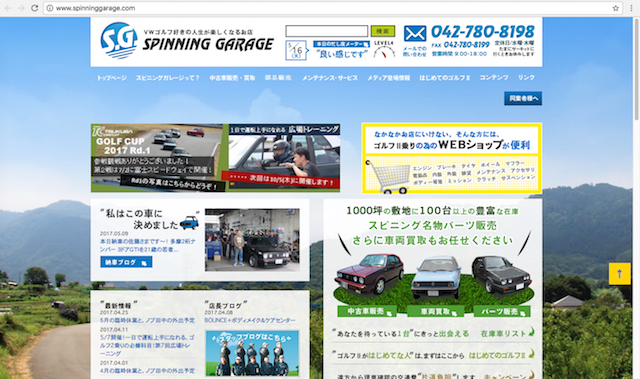Open the browser menu (three dots)
The height and width of the screenshot is (379, 640).
[x=631, y=8]
